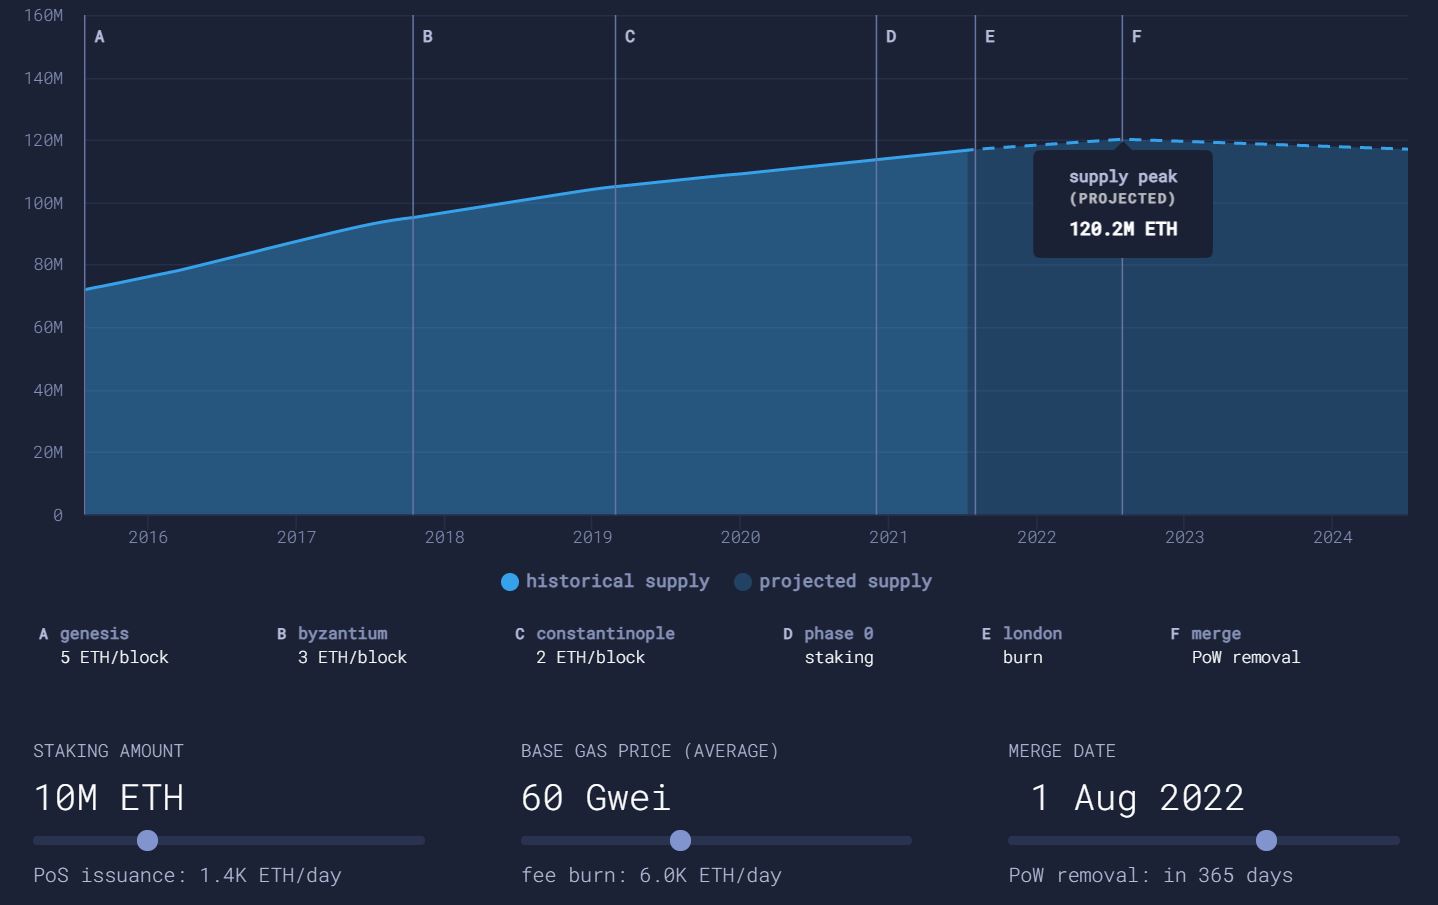The width and height of the screenshot is (1438, 905).
Task: Click the 2016 x-axis label
Action: [148, 537]
